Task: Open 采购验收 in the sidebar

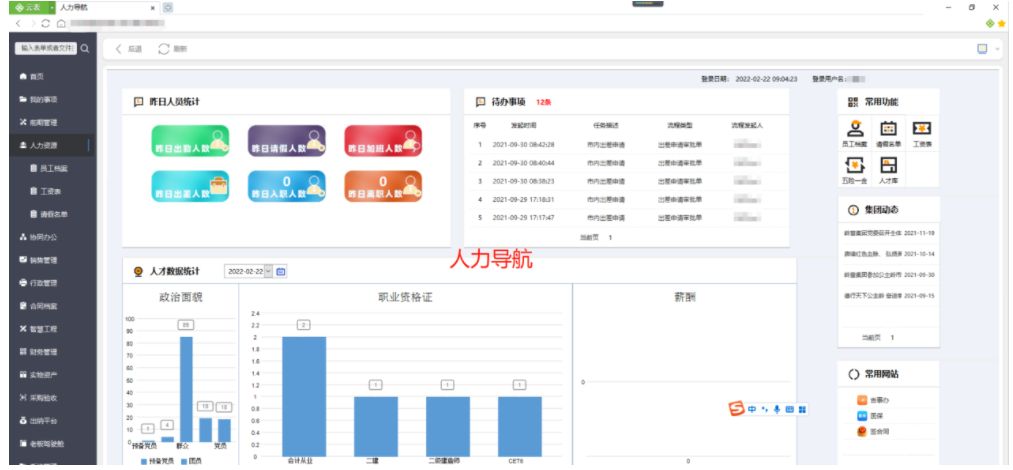Action: click(39, 398)
